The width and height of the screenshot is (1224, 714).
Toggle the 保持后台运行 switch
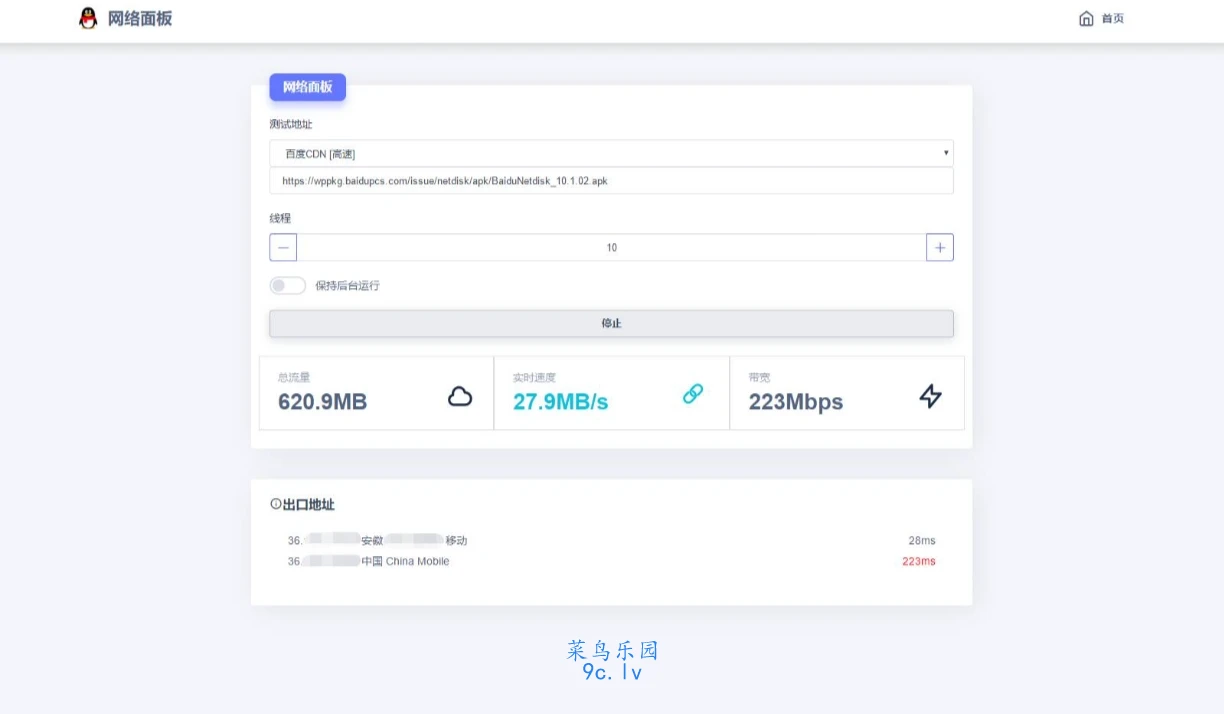288,285
